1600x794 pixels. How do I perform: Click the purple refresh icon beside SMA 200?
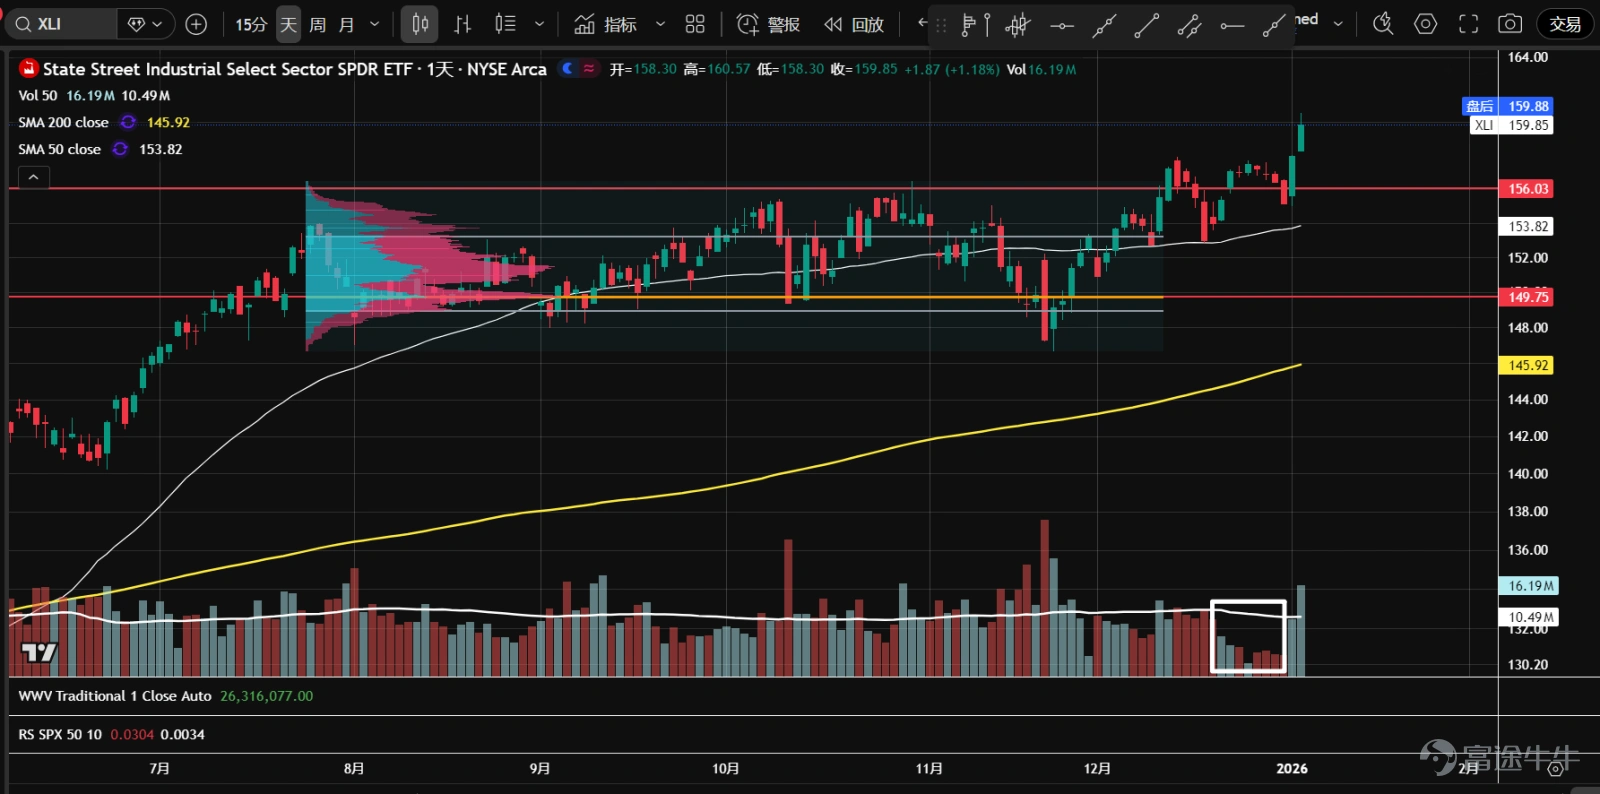coord(128,122)
